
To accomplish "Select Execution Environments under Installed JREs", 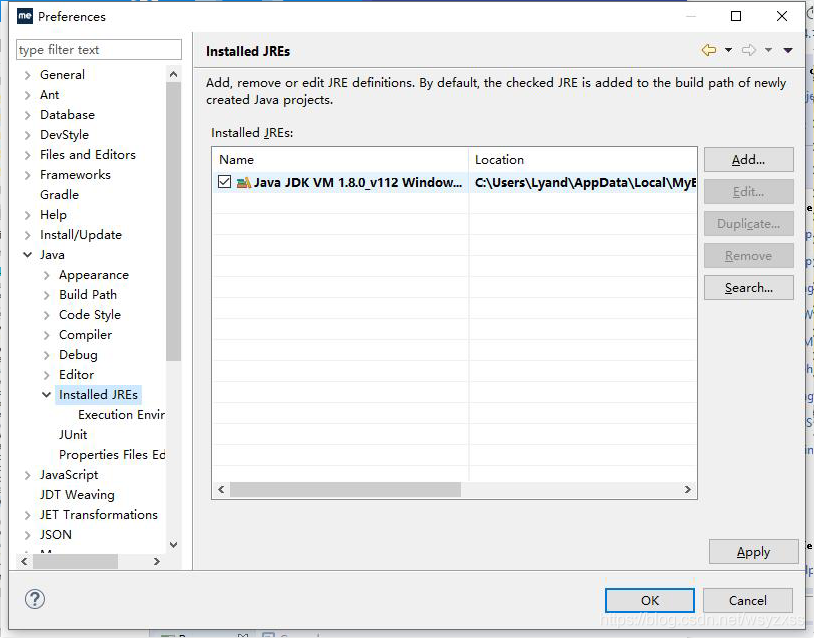I will (x=120, y=414).
